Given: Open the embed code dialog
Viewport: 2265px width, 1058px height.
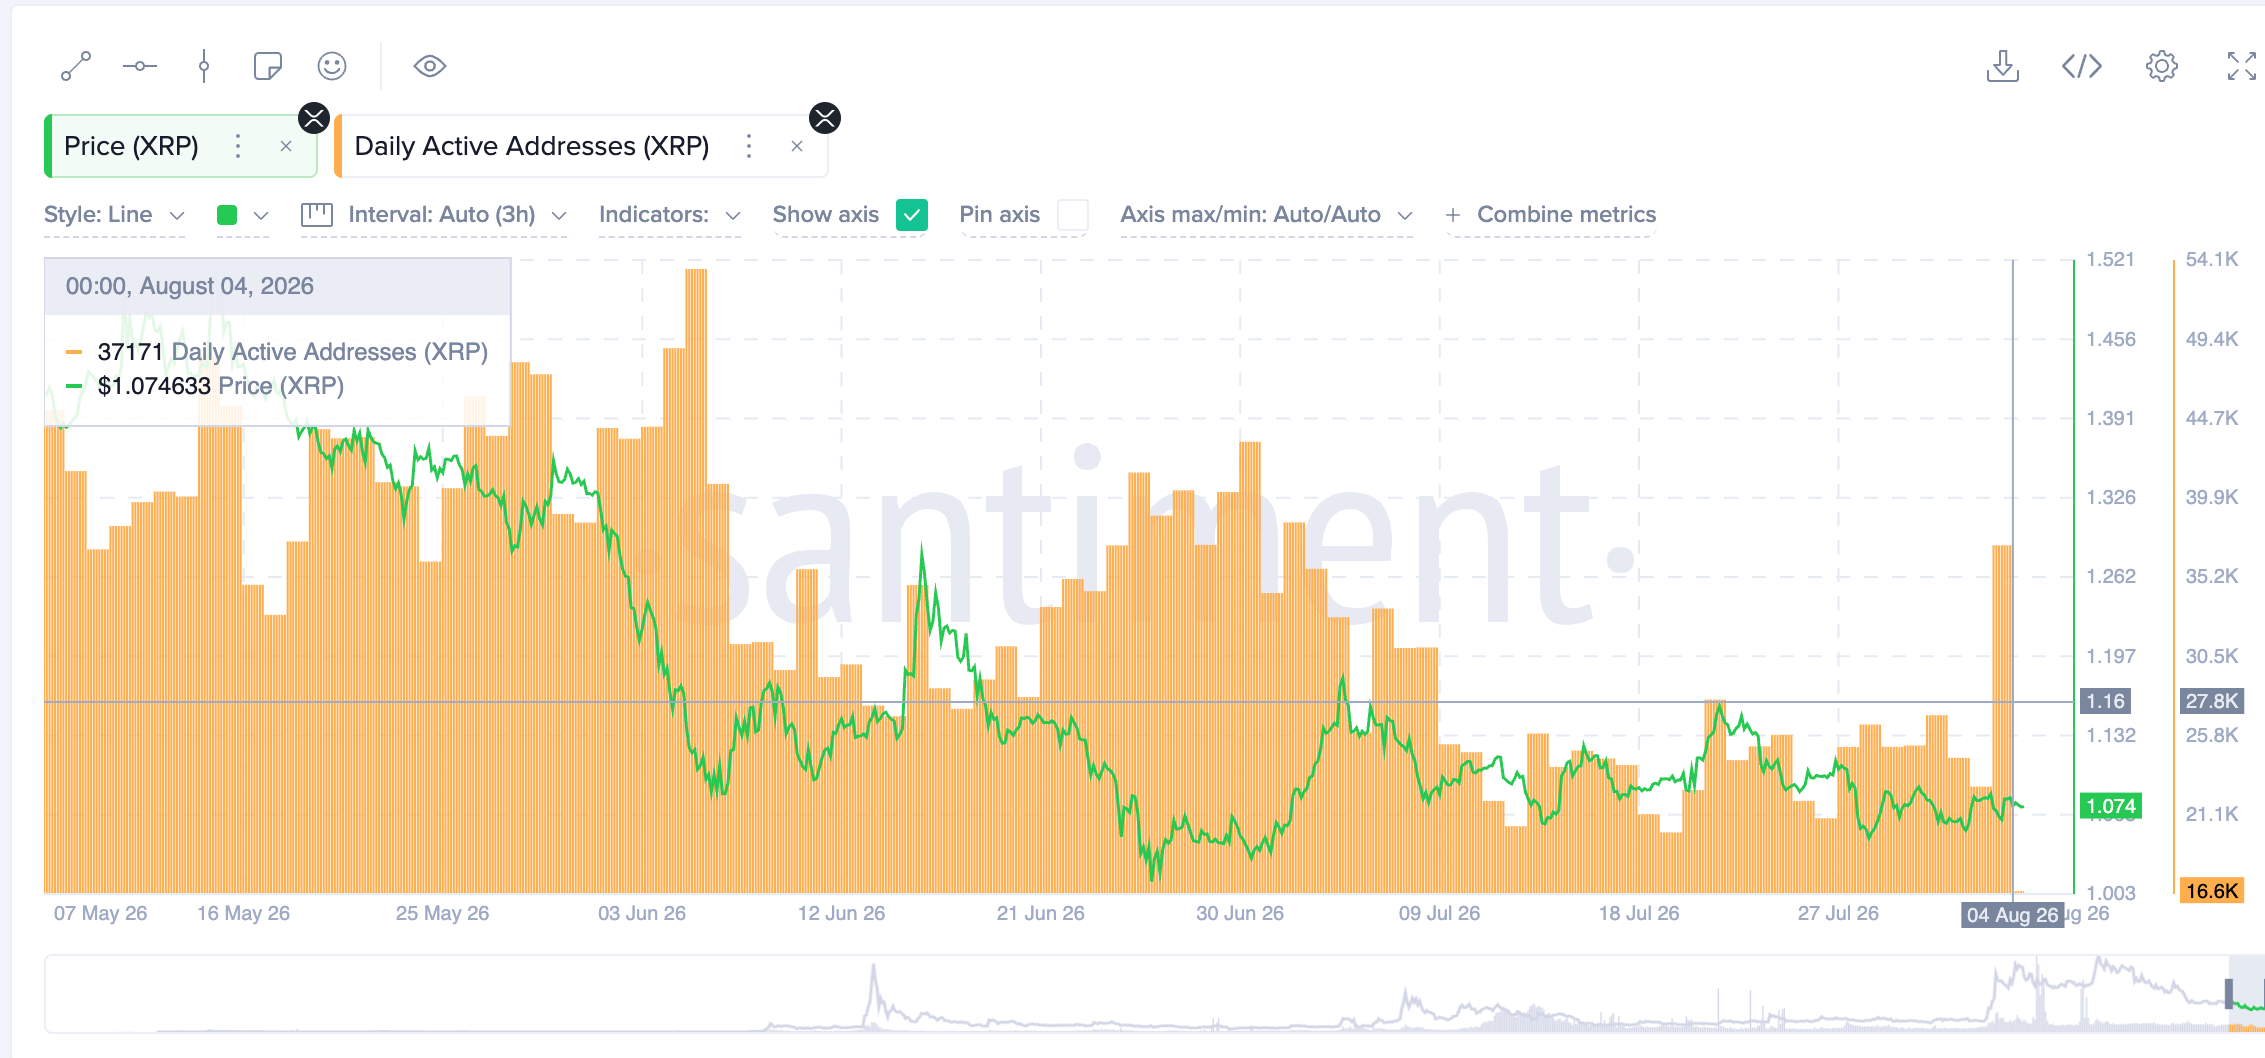Looking at the screenshot, I should pos(2082,67).
